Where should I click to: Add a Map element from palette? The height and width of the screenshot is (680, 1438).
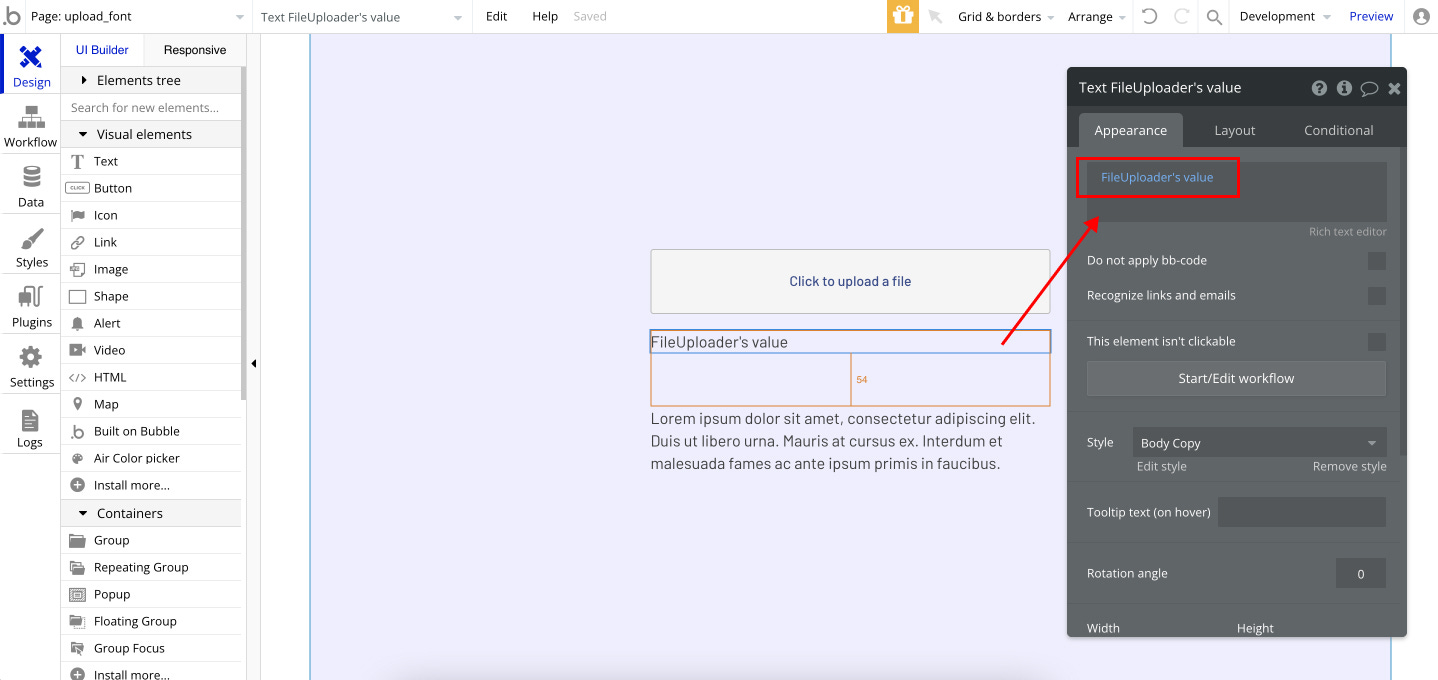[x=151, y=404]
